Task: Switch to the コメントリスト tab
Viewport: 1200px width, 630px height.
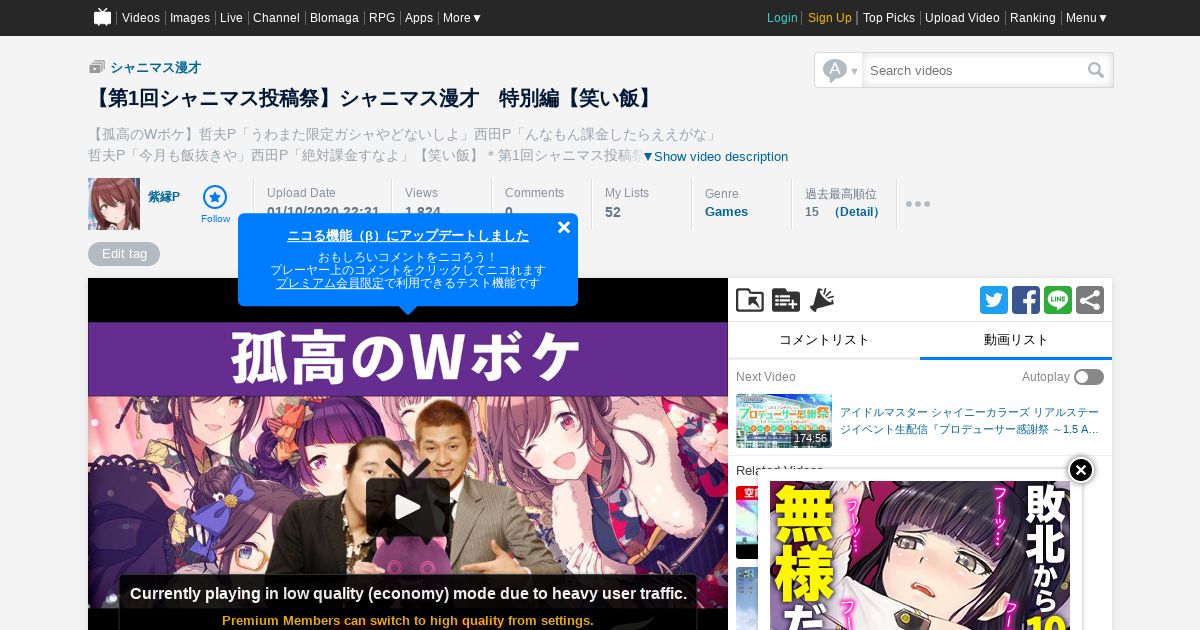Action: [824, 340]
